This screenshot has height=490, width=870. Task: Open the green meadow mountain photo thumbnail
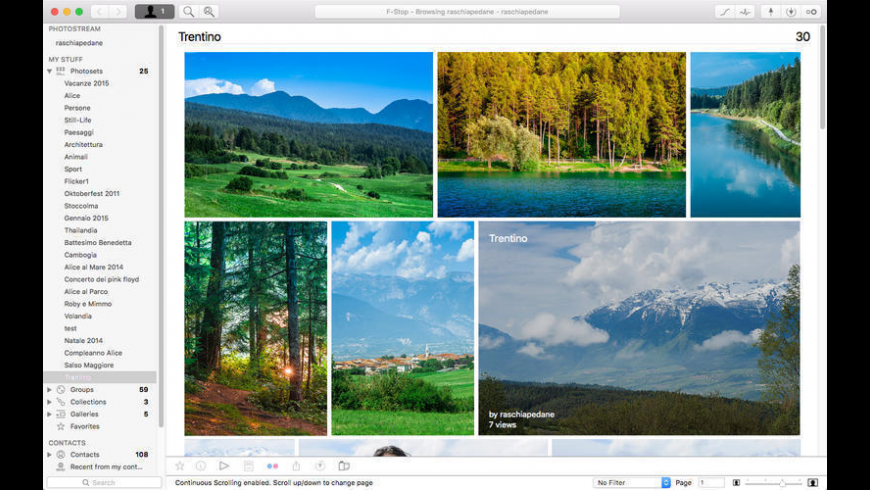(x=308, y=135)
